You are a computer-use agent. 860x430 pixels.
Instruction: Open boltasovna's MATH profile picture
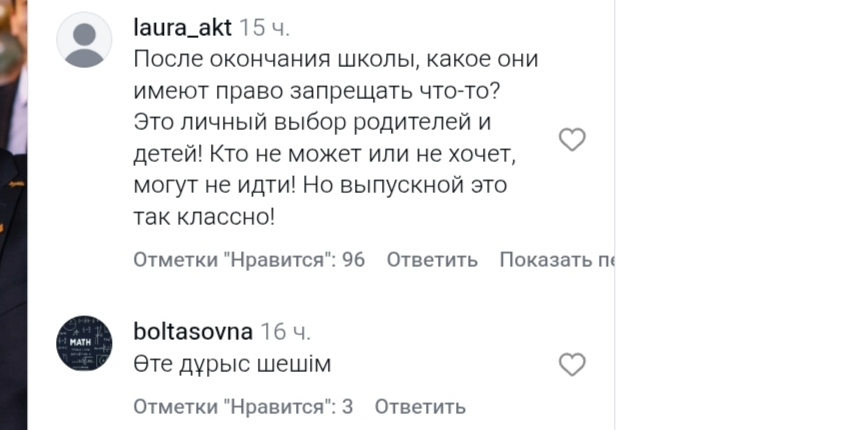click(84, 343)
